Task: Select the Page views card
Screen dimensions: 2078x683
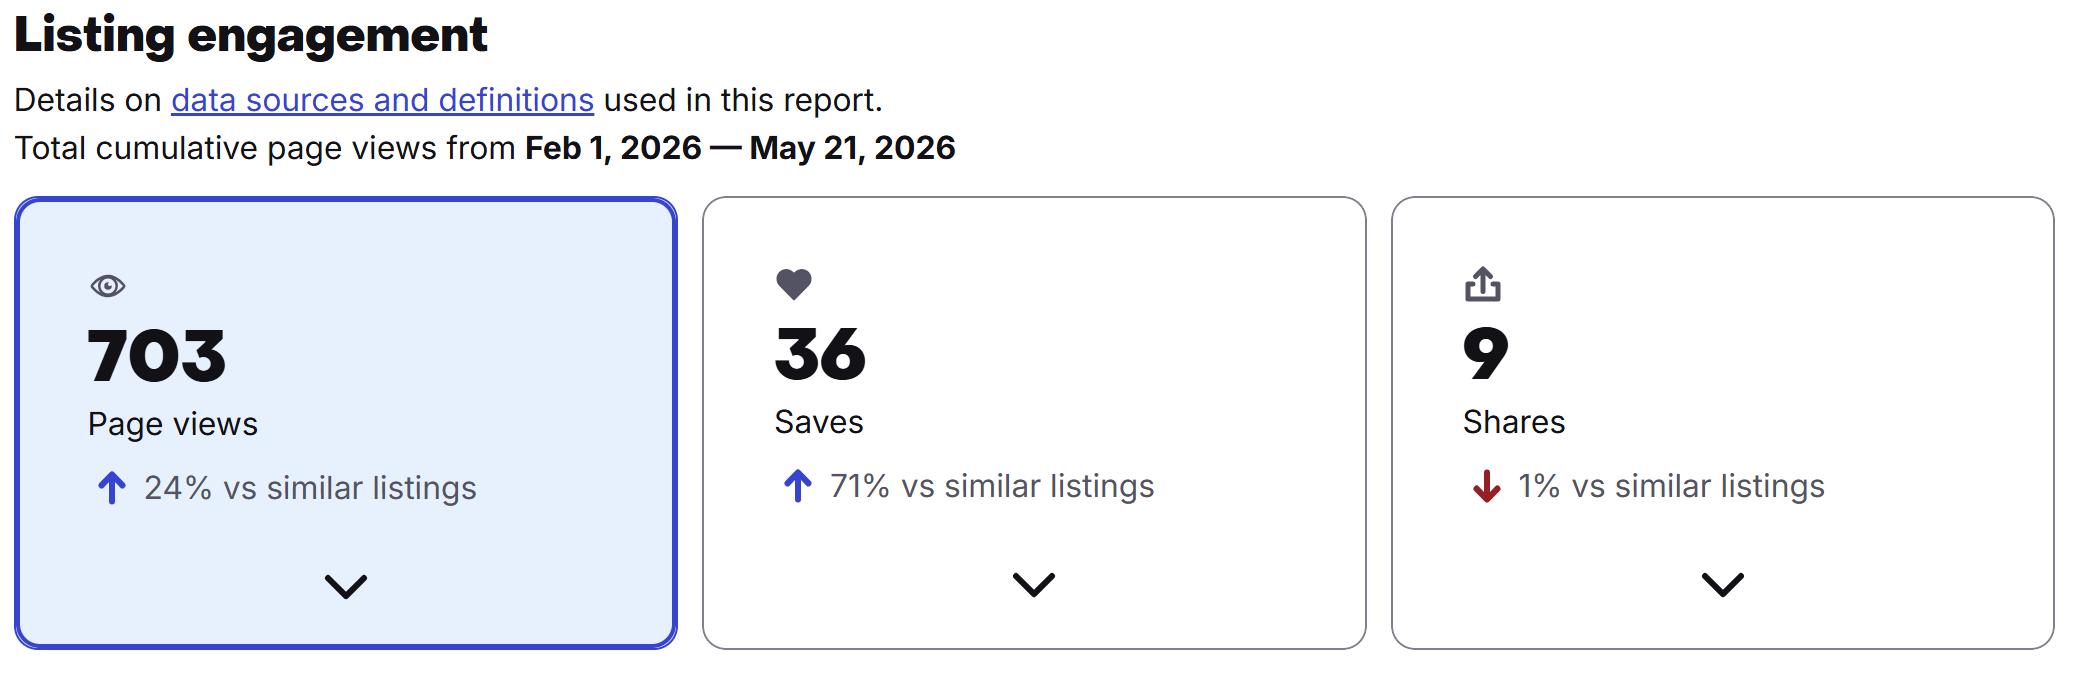Action: coord(346,423)
